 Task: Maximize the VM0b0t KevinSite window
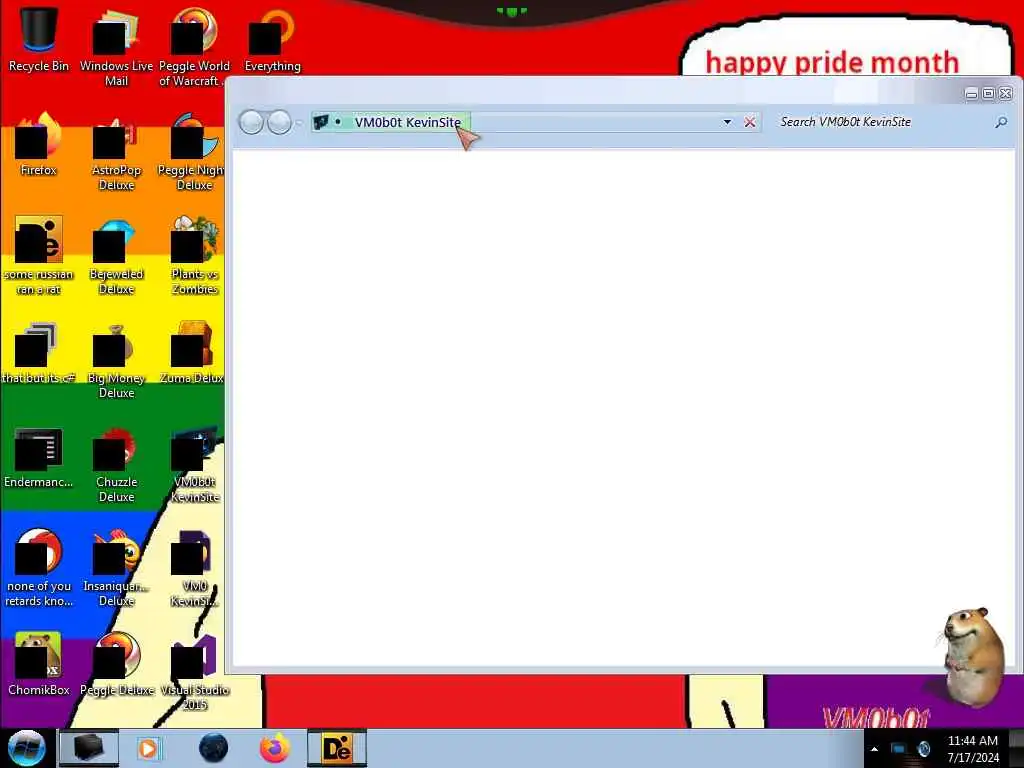(x=989, y=93)
